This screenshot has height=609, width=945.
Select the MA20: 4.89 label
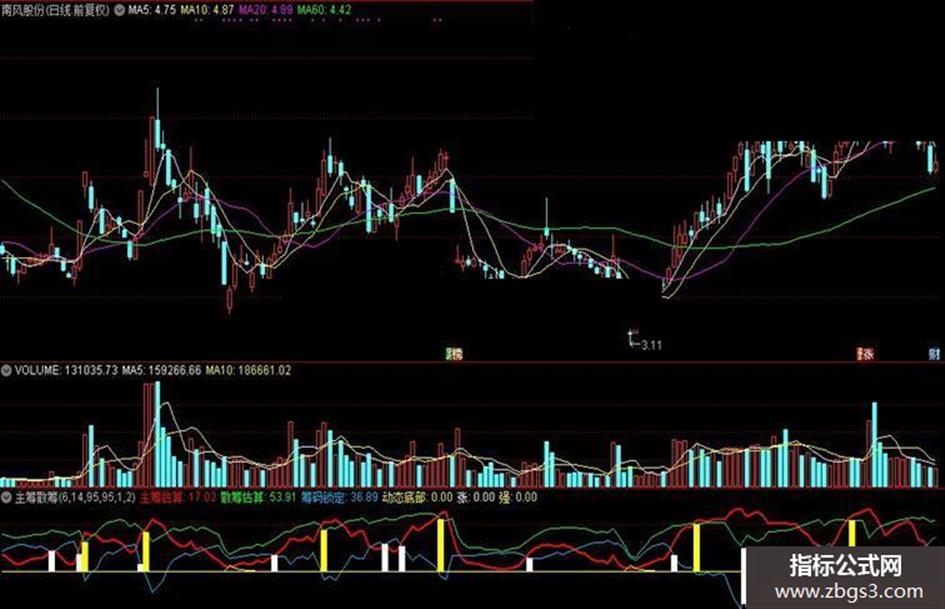pos(266,10)
